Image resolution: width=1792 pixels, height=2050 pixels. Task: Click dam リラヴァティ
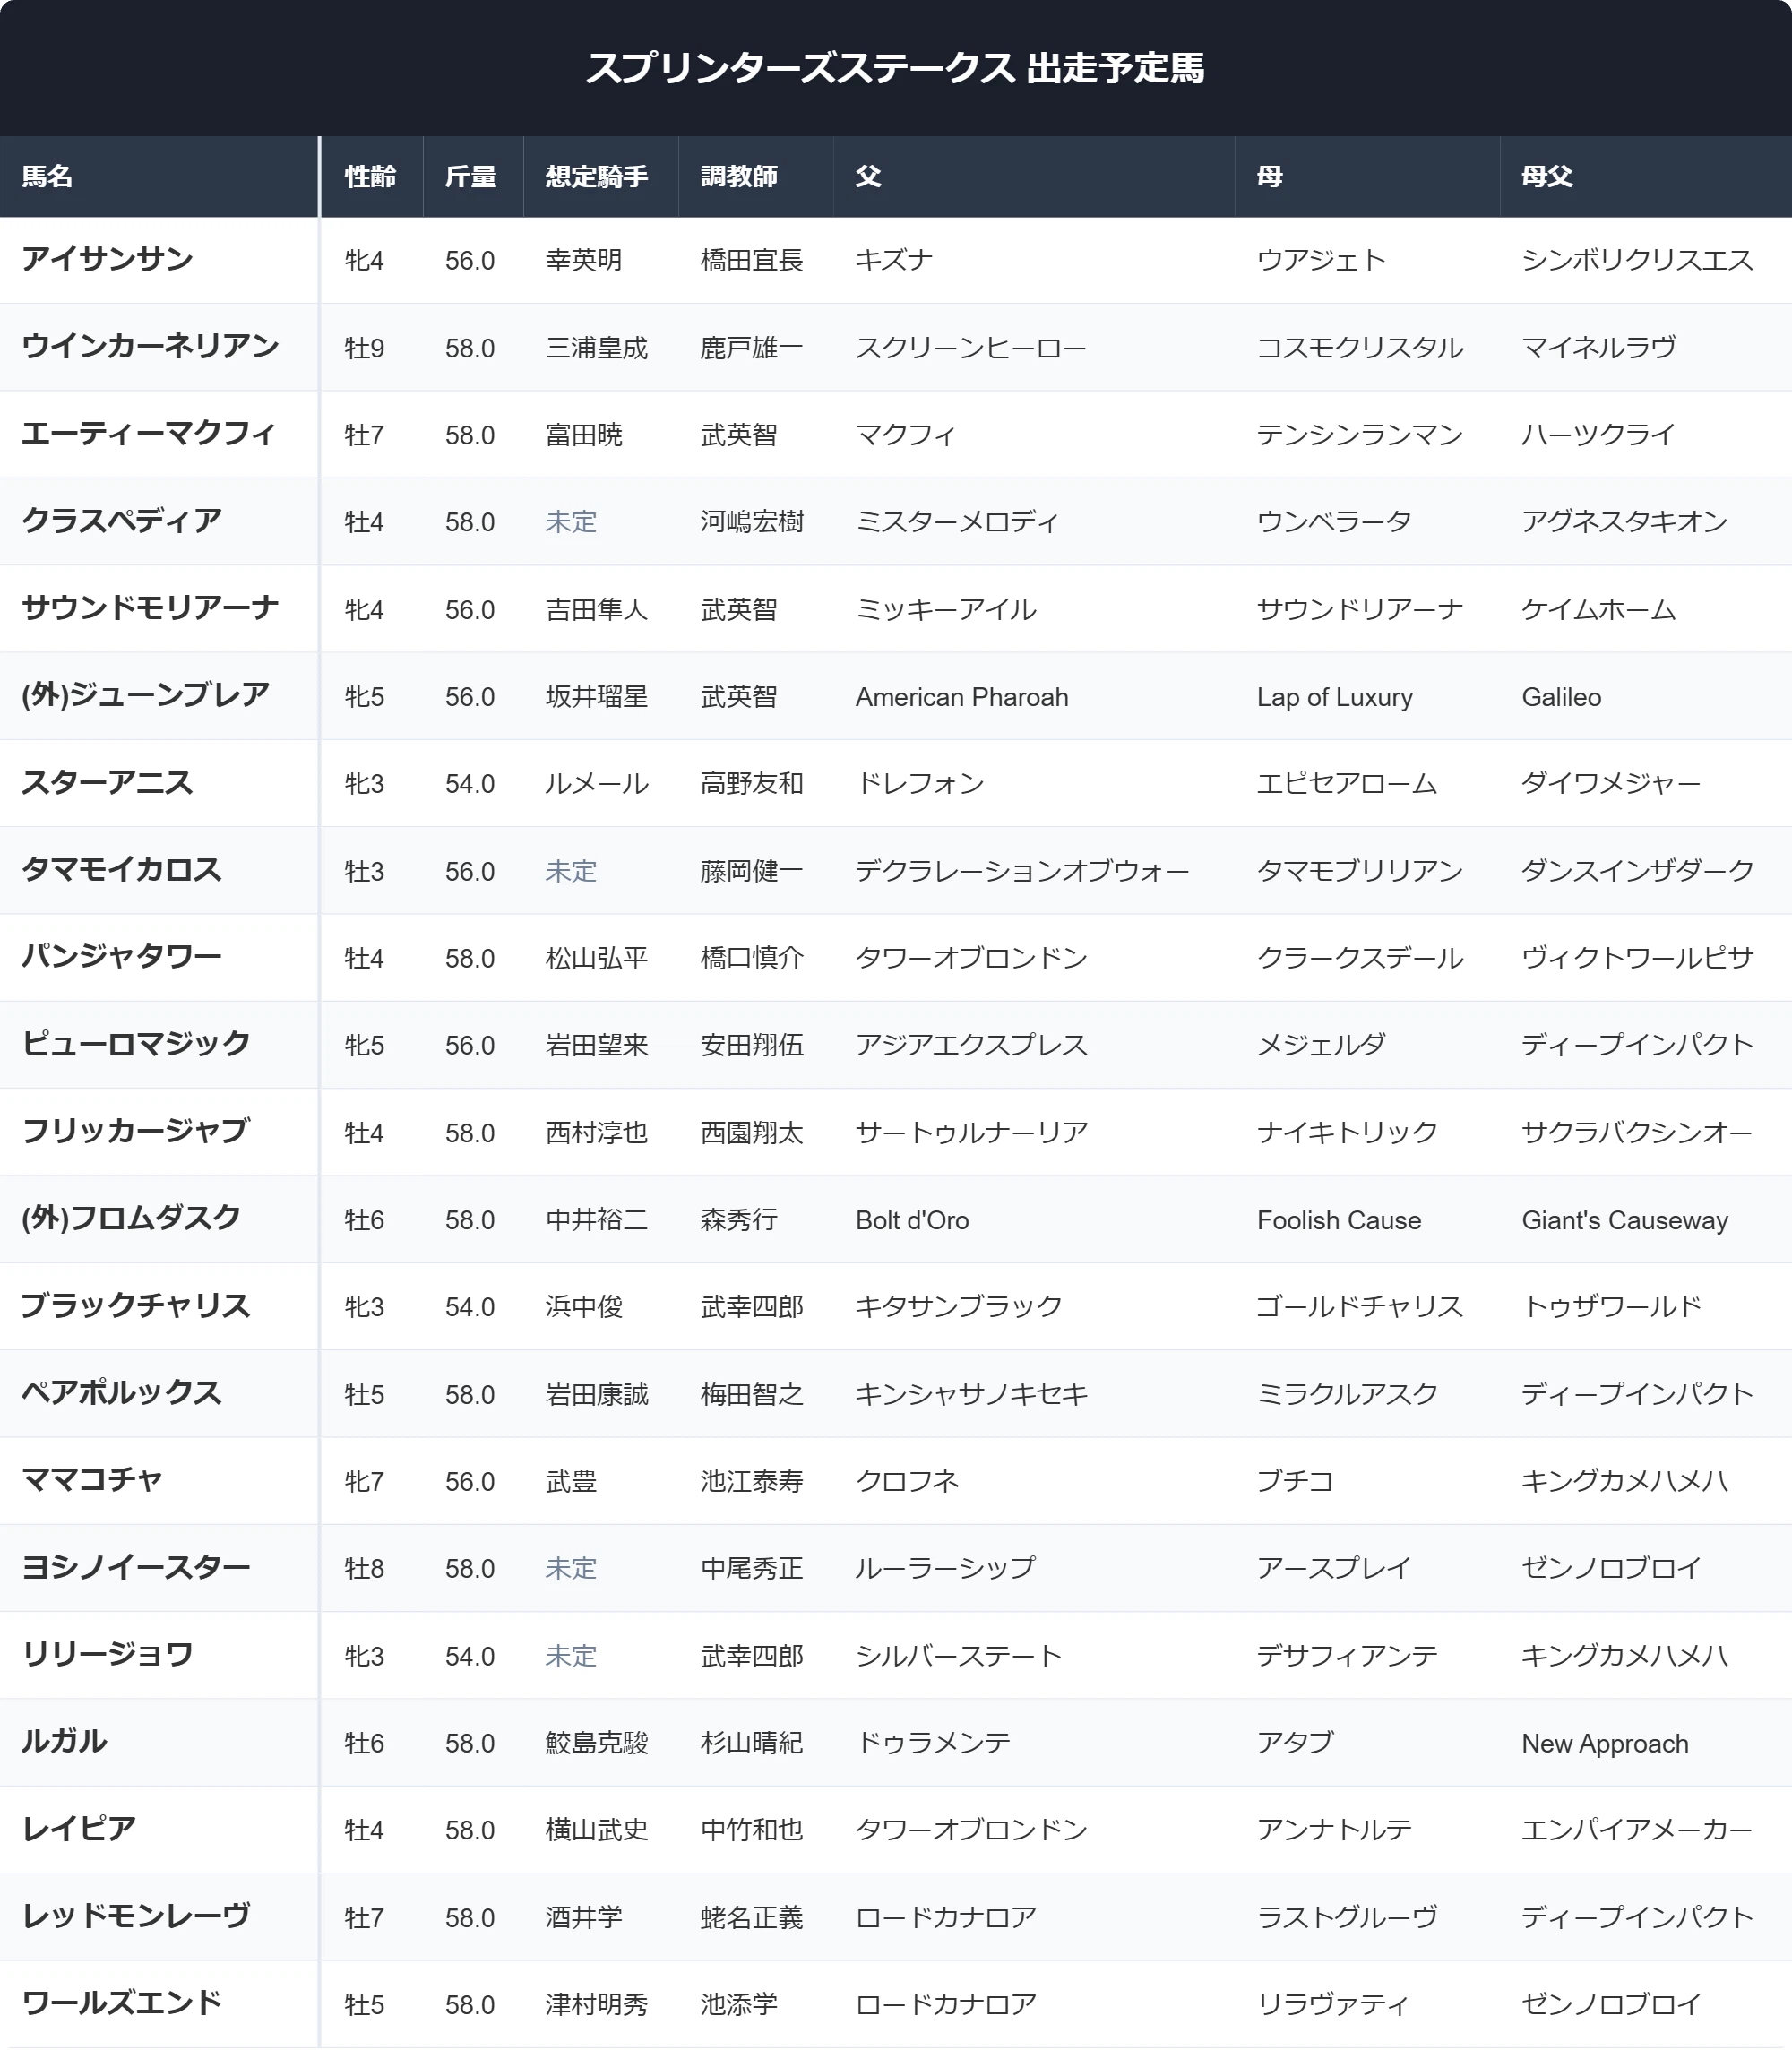(x=1333, y=2004)
